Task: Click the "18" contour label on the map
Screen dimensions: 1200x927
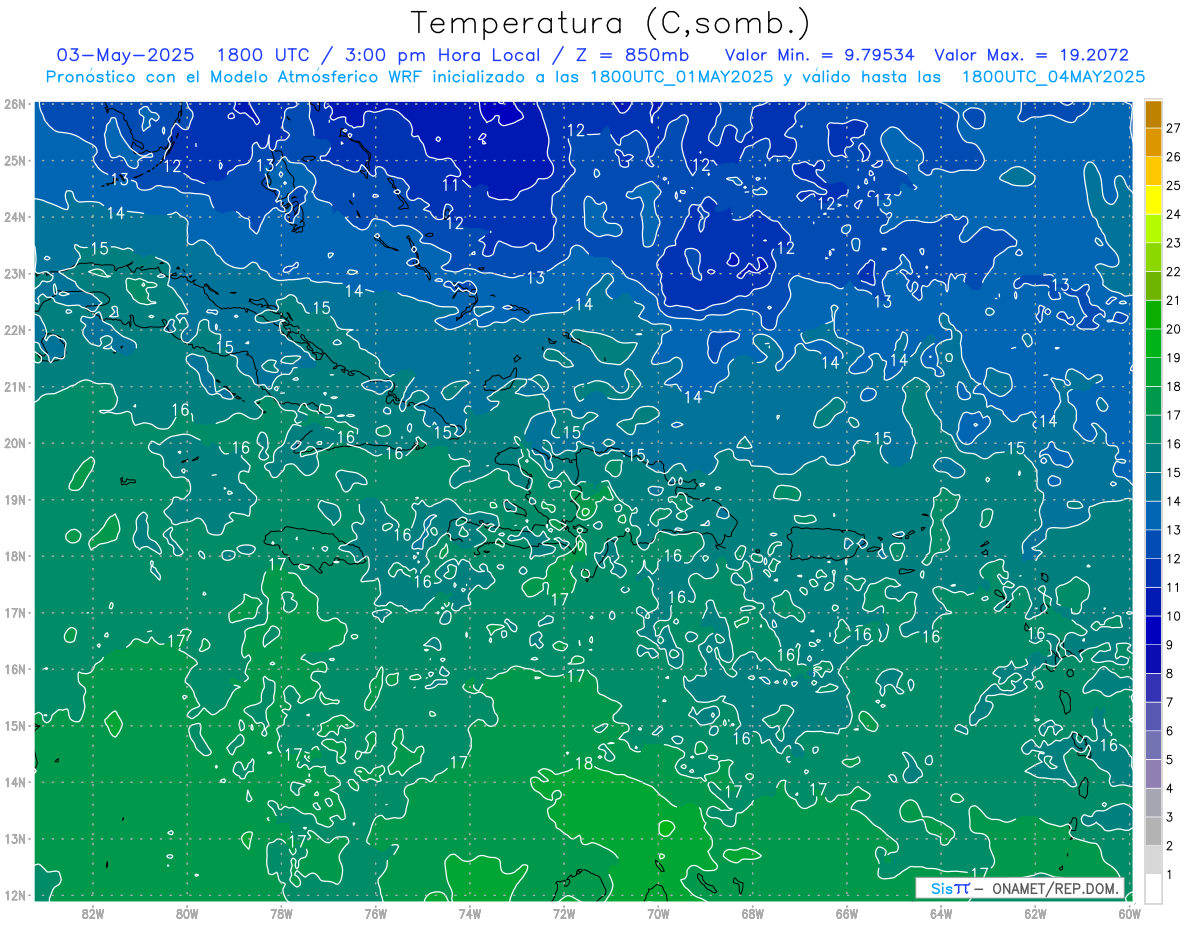Action: click(584, 763)
